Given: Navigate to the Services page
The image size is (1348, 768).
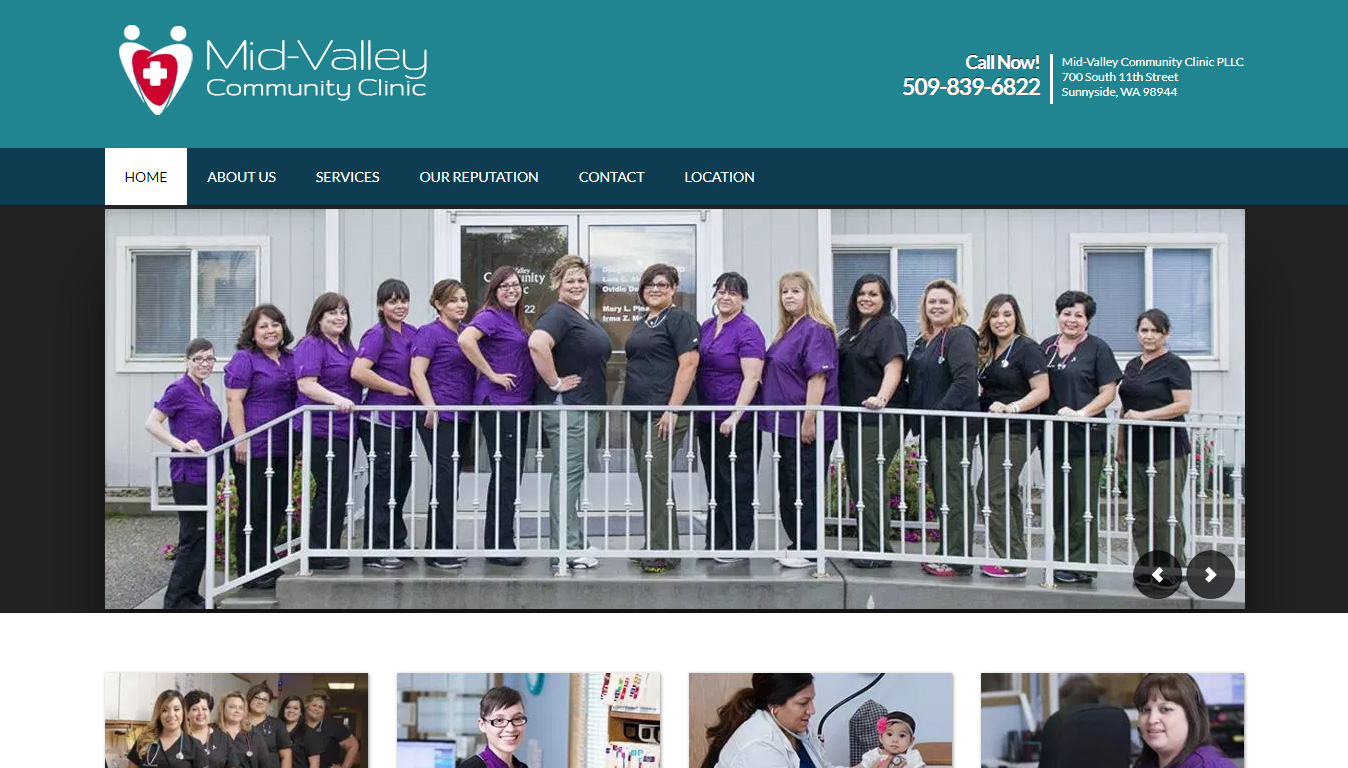Looking at the screenshot, I should point(348,177).
